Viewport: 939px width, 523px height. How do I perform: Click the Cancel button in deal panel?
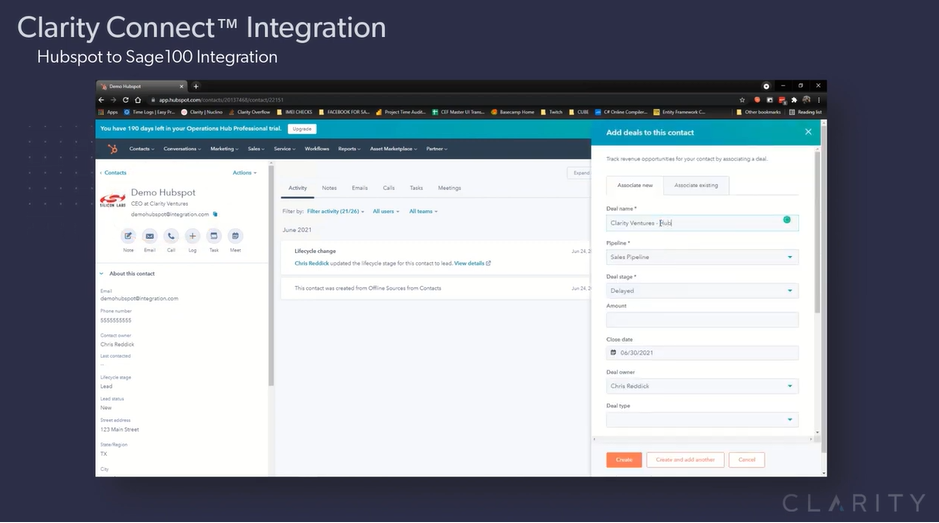click(747, 459)
